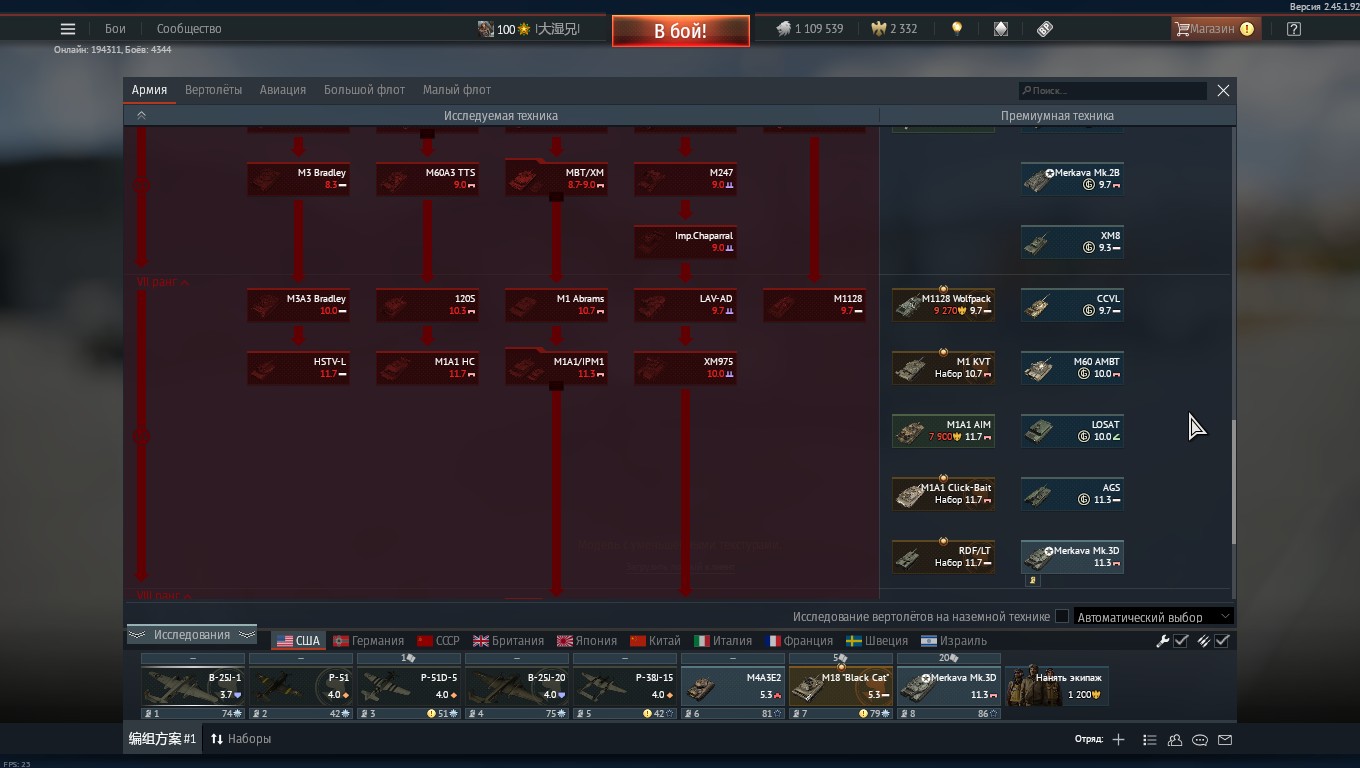Viewport: 1360px width, 768px height.
Task: Add squad member with plus icon
Action: 1118,739
